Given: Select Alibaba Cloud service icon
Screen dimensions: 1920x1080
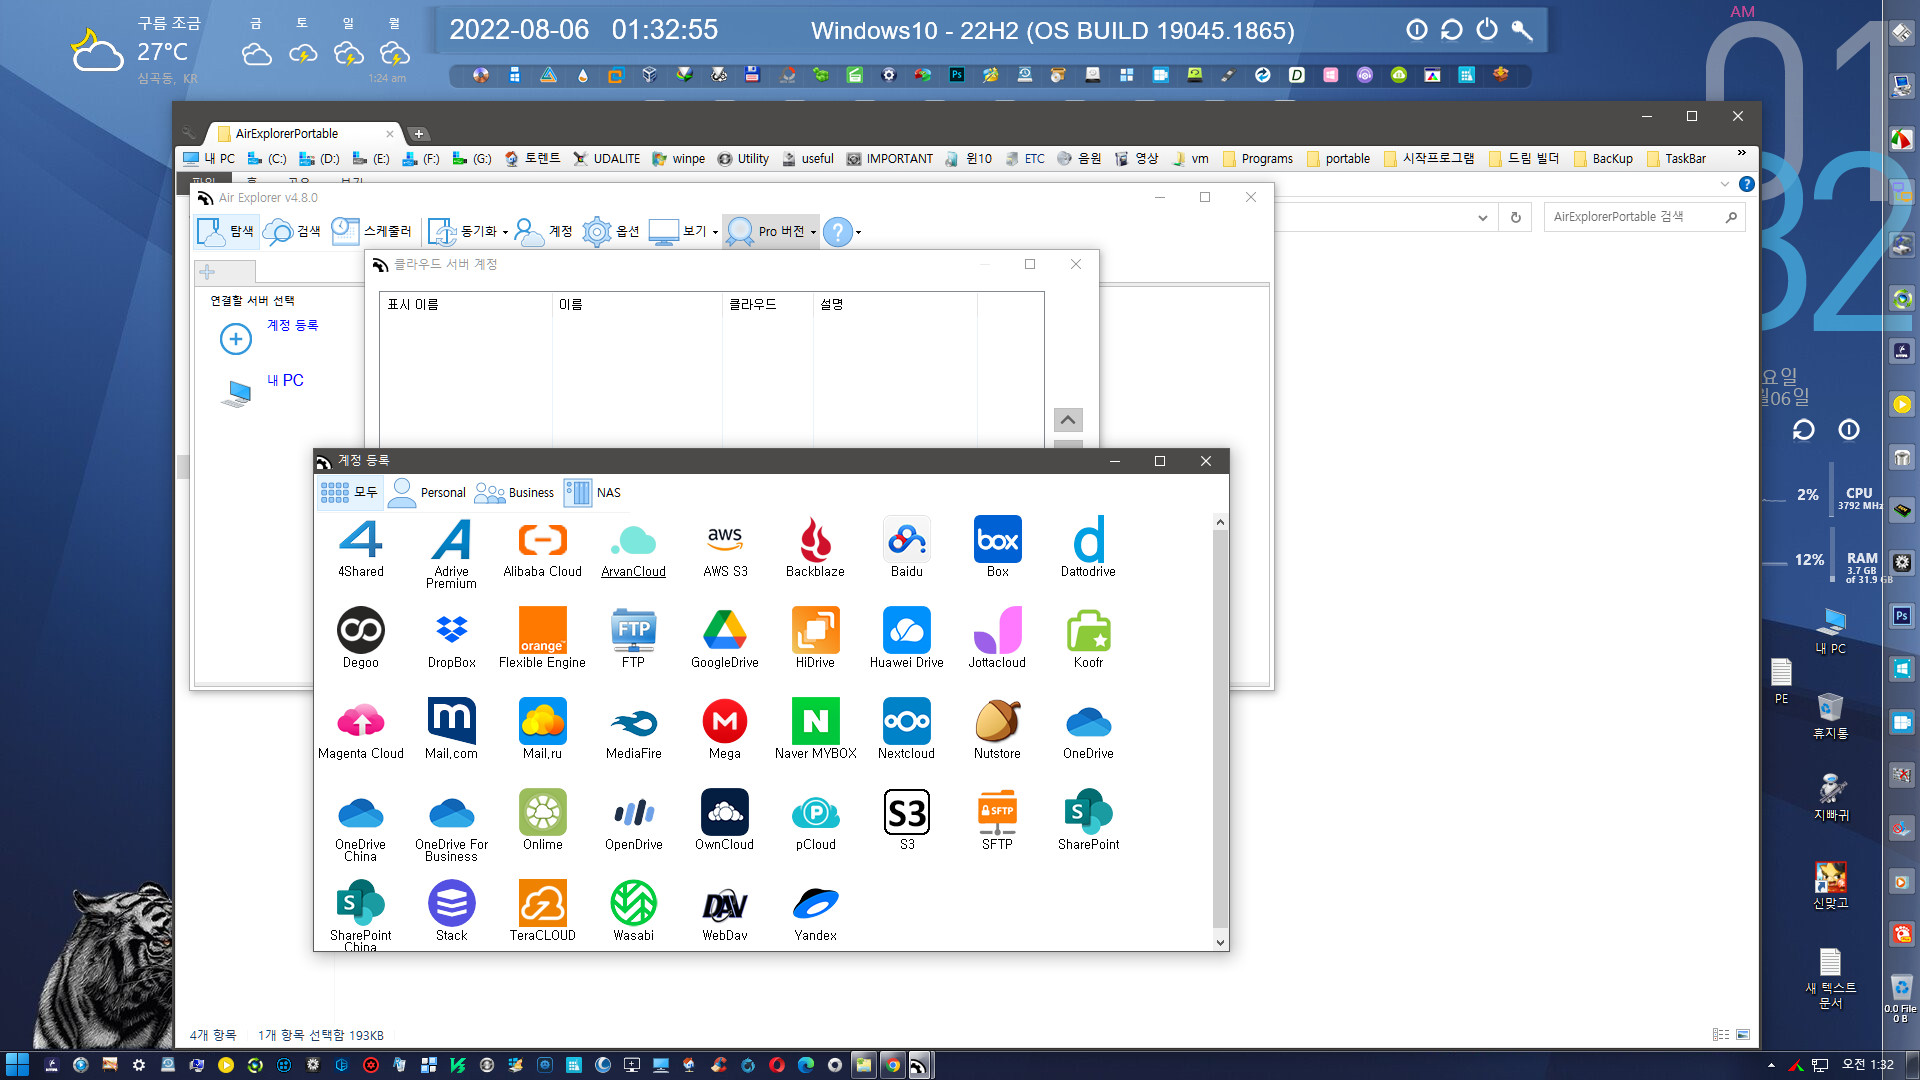Looking at the screenshot, I should tap(542, 548).
